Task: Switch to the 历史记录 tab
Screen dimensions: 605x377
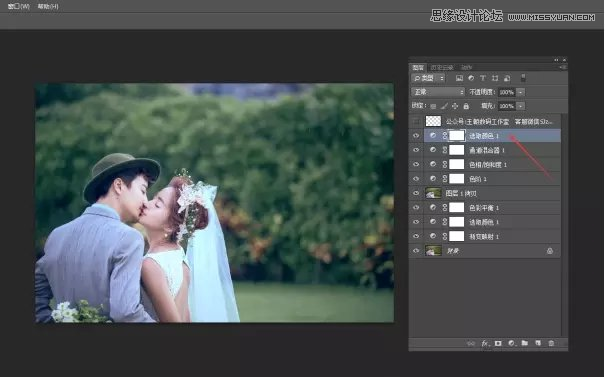Action: click(x=442, y=68)
